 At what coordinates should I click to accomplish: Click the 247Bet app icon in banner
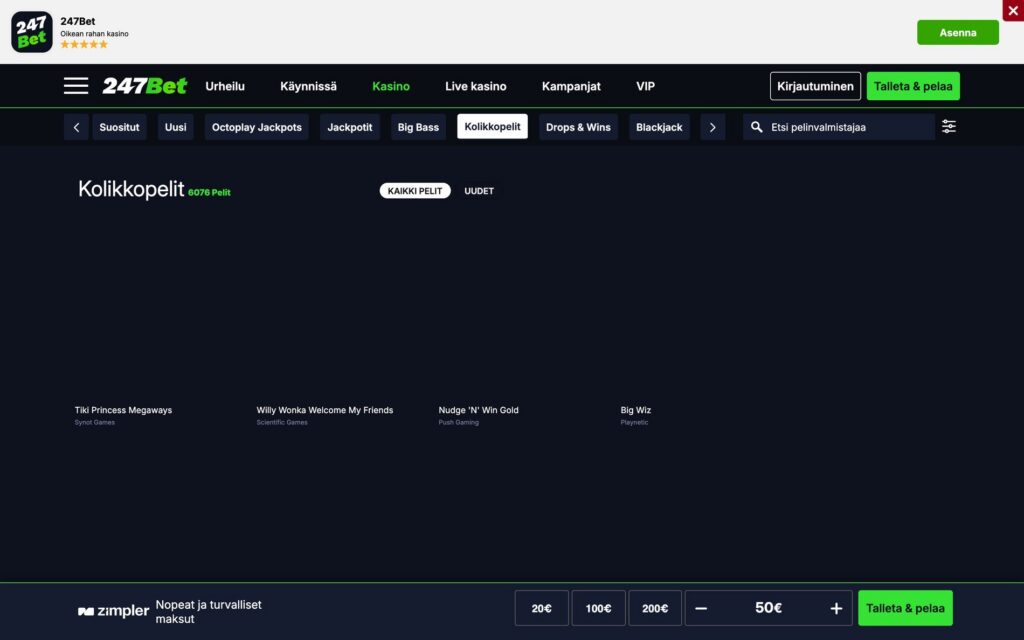click(x=31, y=32)
